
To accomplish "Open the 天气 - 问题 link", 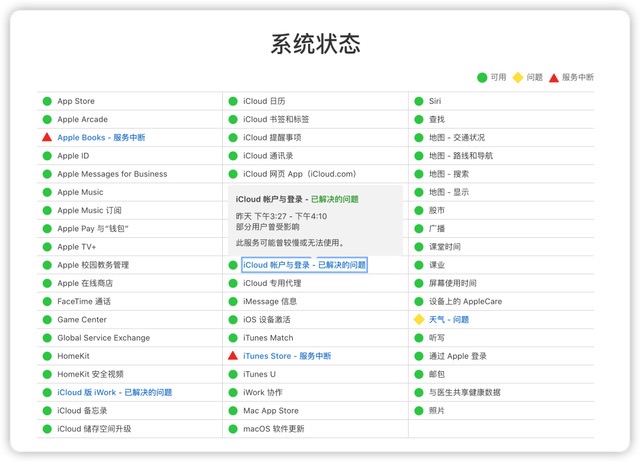I will tap(449, 320).
